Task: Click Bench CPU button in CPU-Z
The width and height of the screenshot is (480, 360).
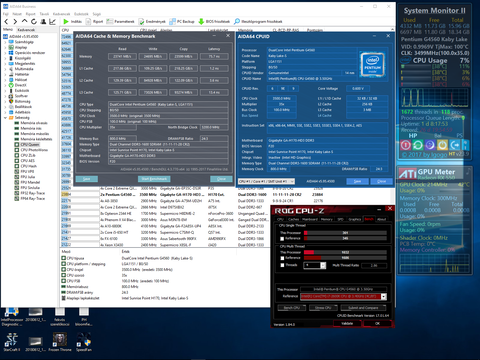Action: click(292, 308)
